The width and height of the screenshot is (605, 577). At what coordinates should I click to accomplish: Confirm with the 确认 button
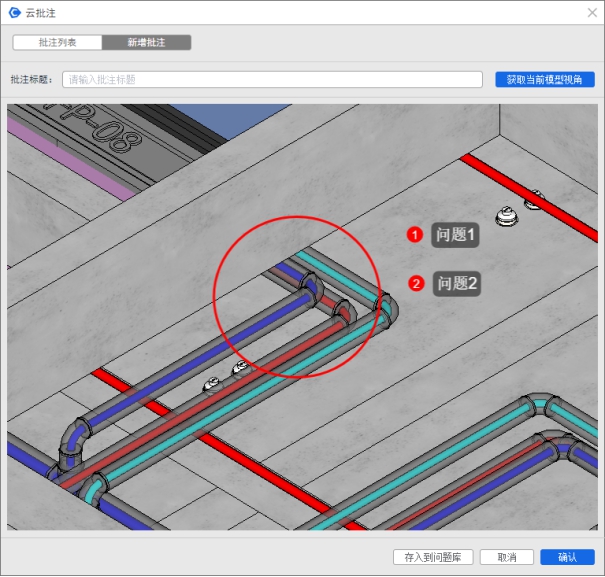point(567,557)
